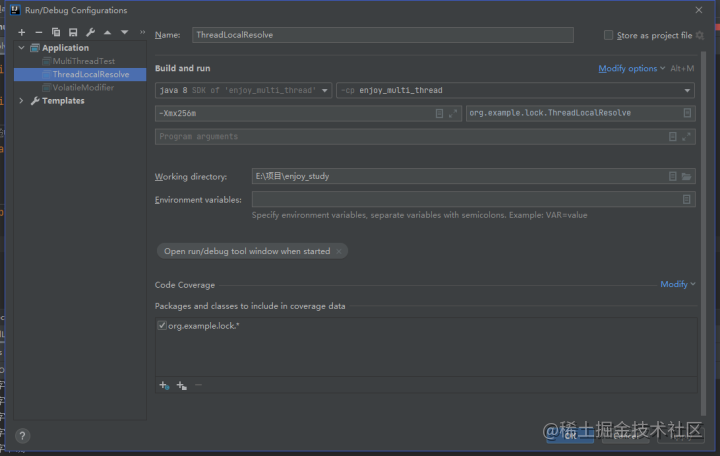
Task: Open the gear next to Store as project file
Action: [700, 35]
